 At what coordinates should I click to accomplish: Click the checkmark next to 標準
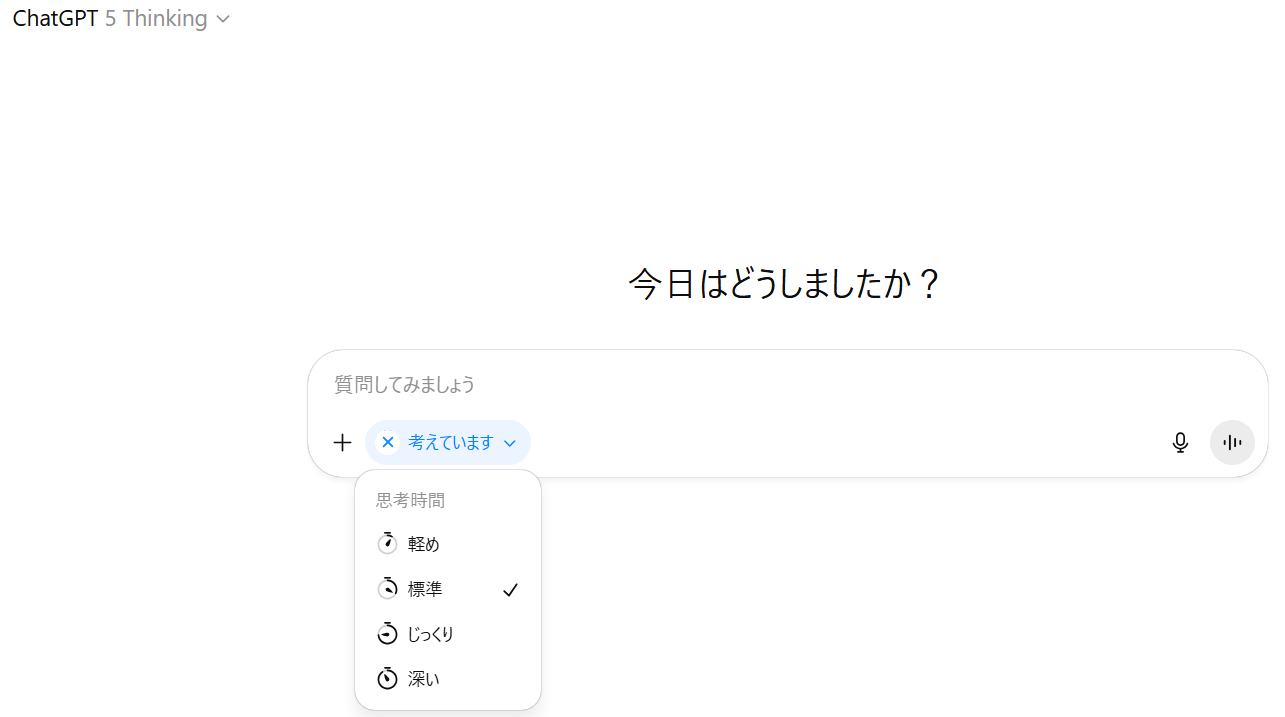pos(510,590)
